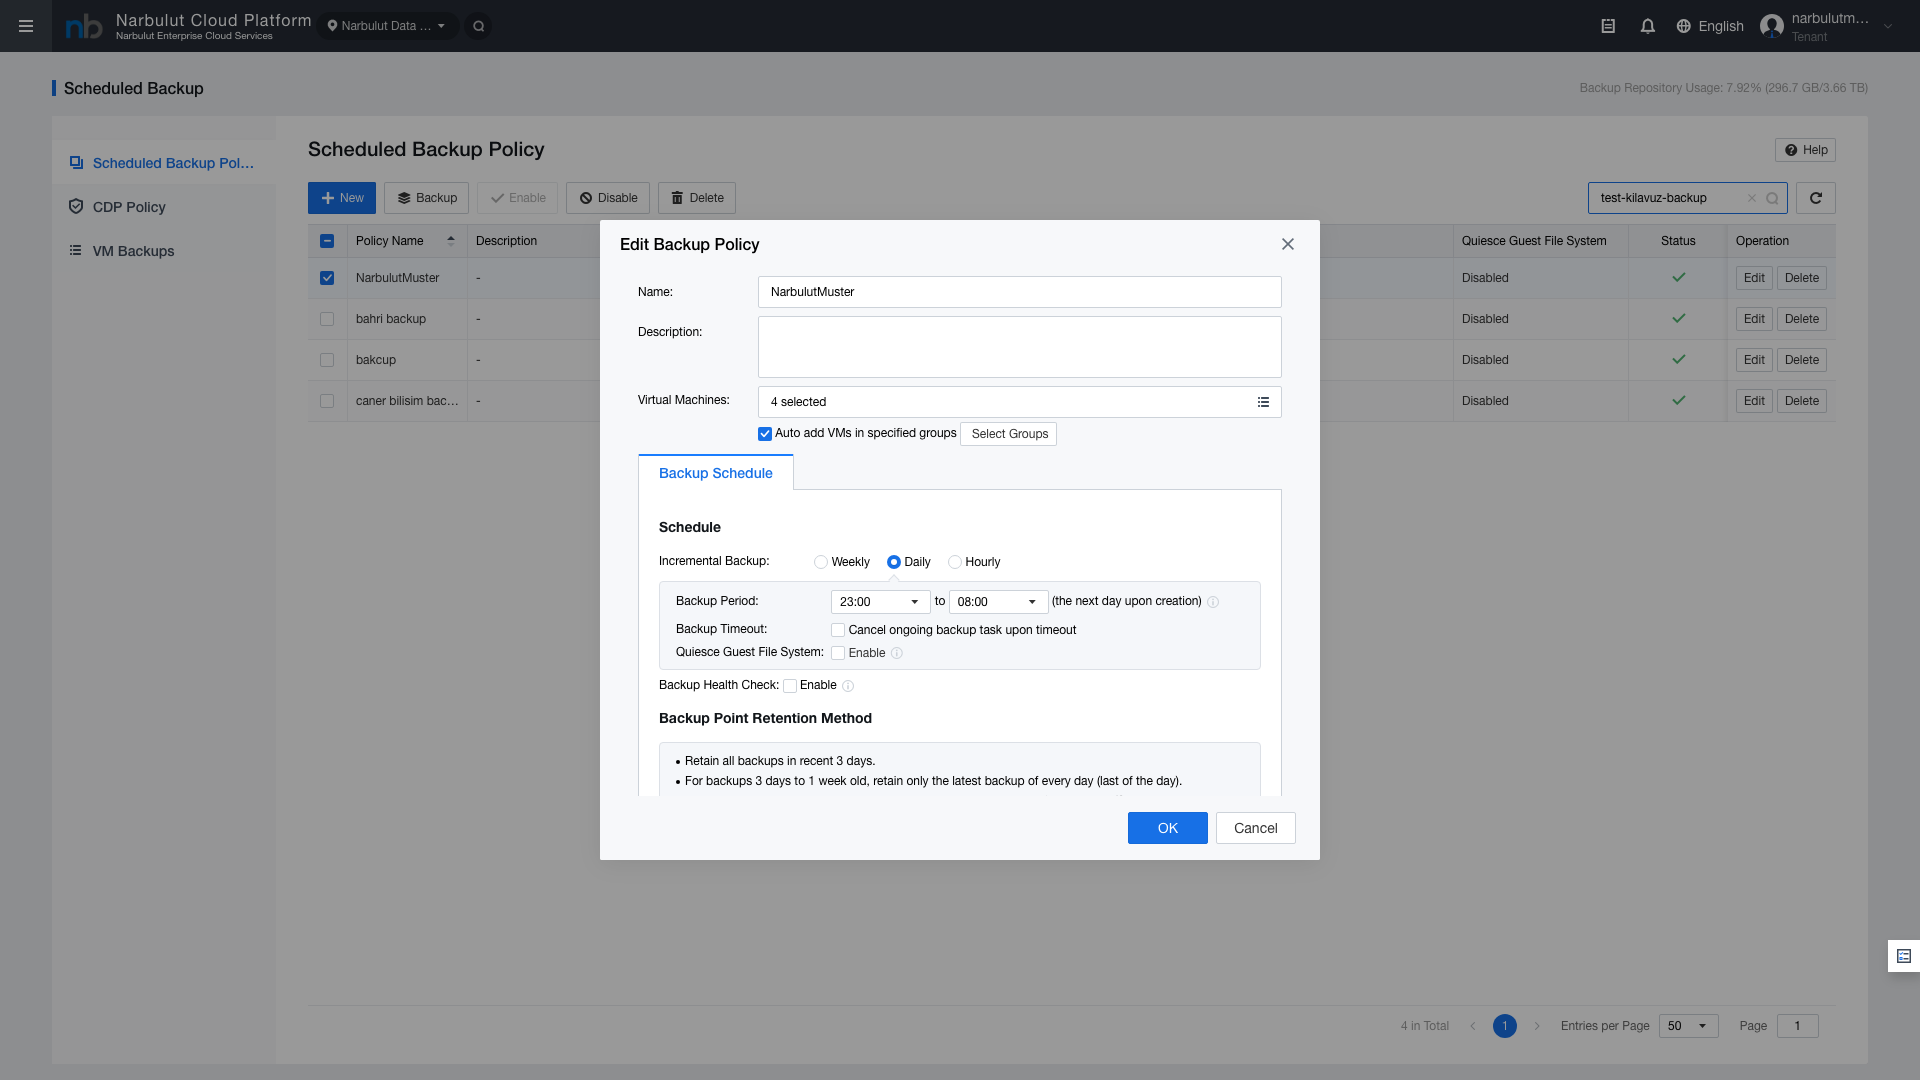1920x1080 pixels.
Task: Click the magnifier in policy search box
Action: pyautogui.click(x=1772, y=198)
